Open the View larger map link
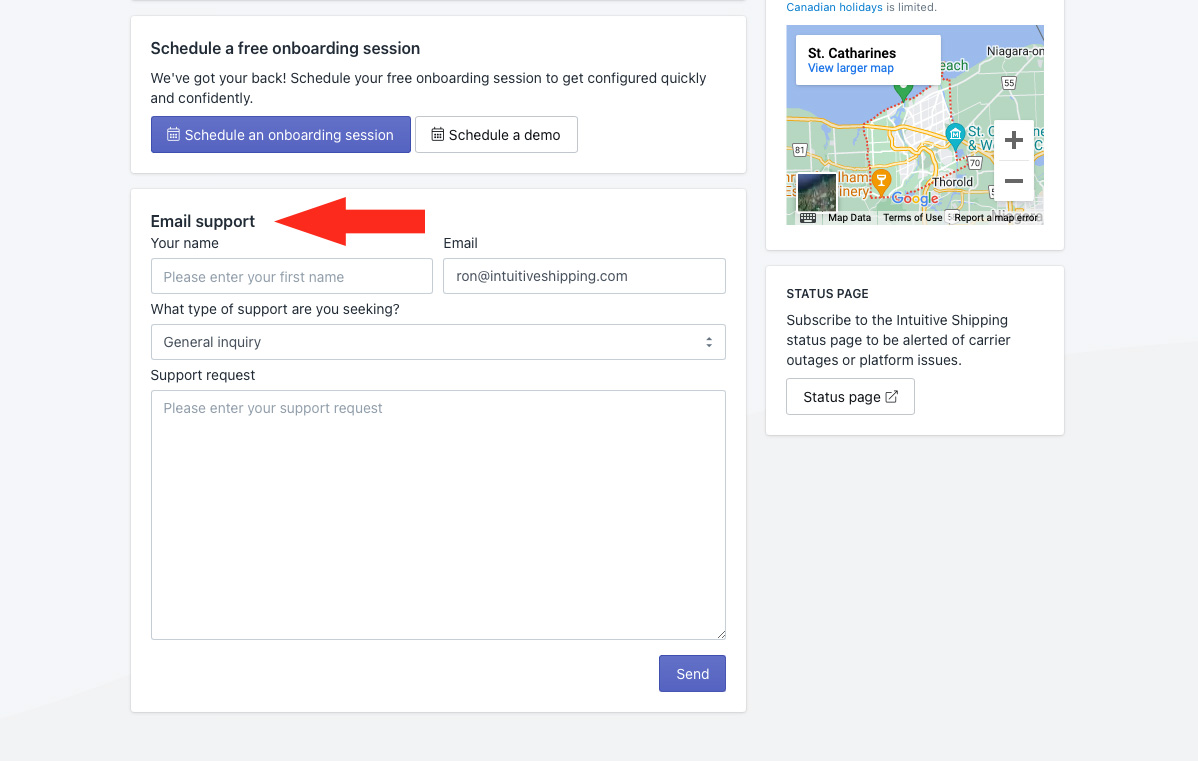The height and width of the screenshot is (761, 1198). [850, 68]
